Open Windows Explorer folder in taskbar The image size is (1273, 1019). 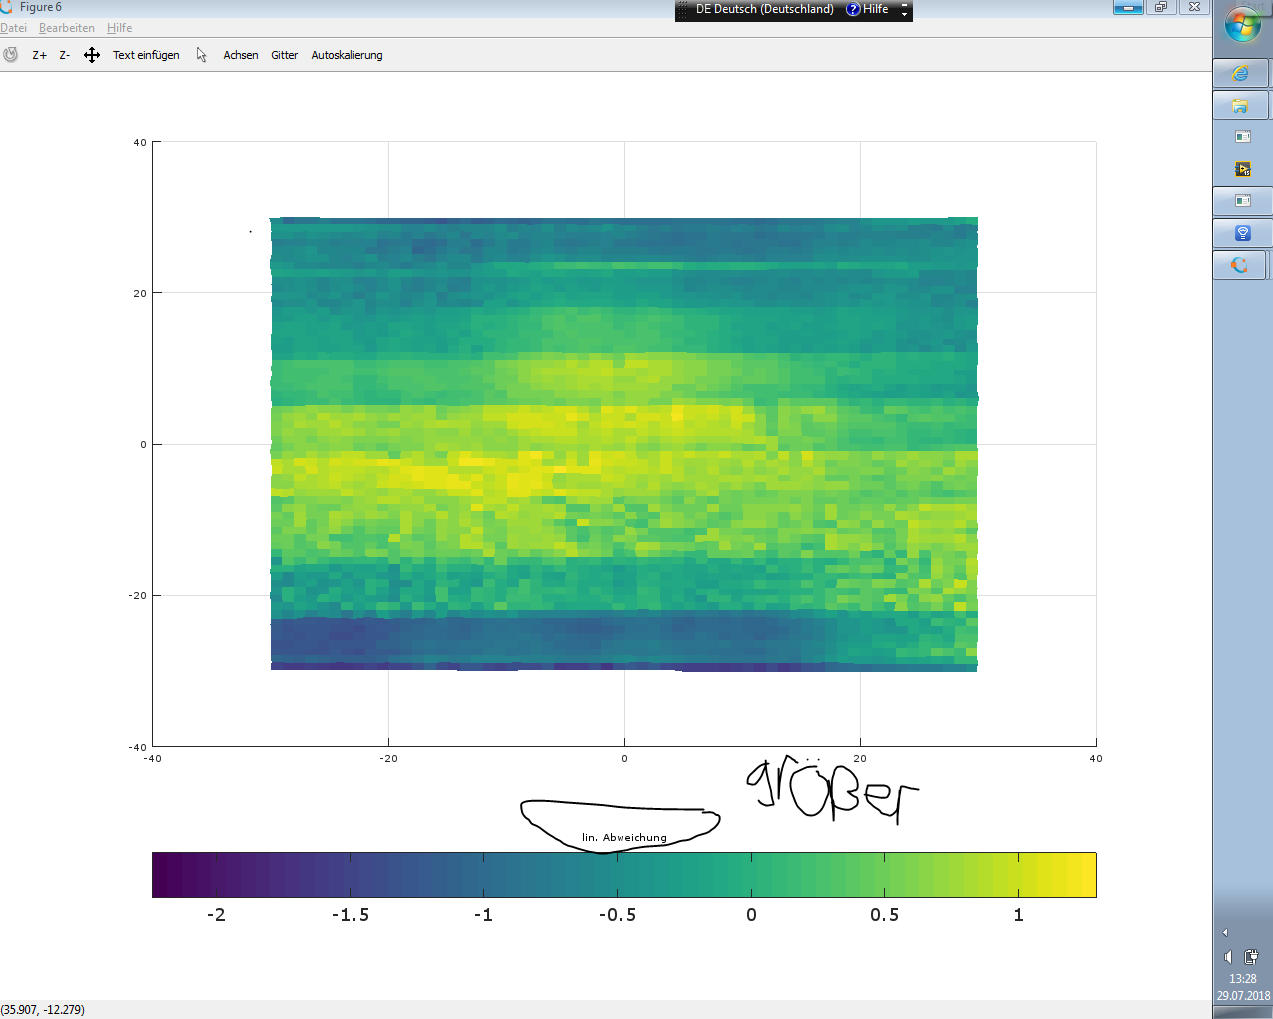click(1240, 105)
